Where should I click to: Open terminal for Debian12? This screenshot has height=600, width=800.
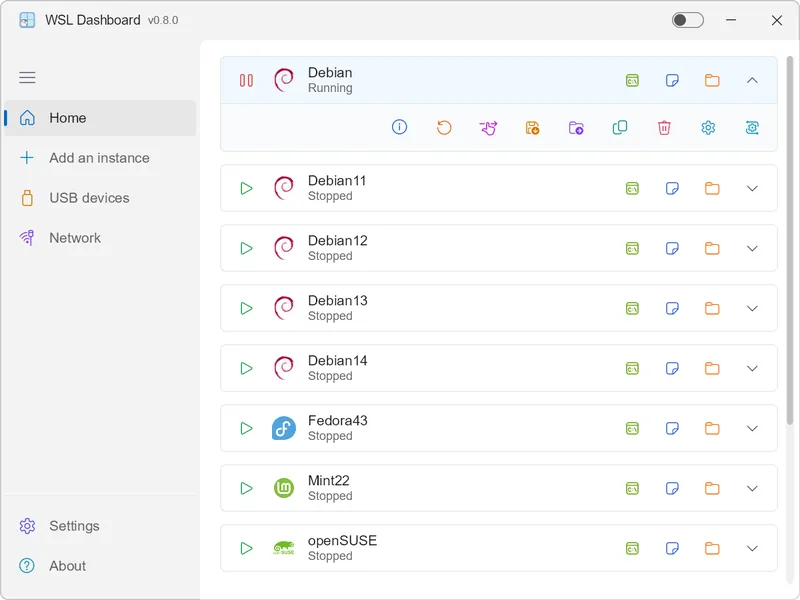point(632,248)
